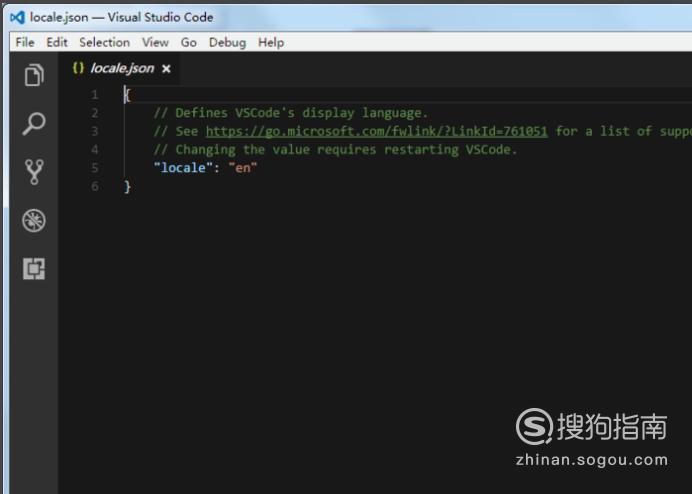Viewport: 692px width, 494px height.
Task: Open the Search view in activity bar
Action: (x=34, y=123)
